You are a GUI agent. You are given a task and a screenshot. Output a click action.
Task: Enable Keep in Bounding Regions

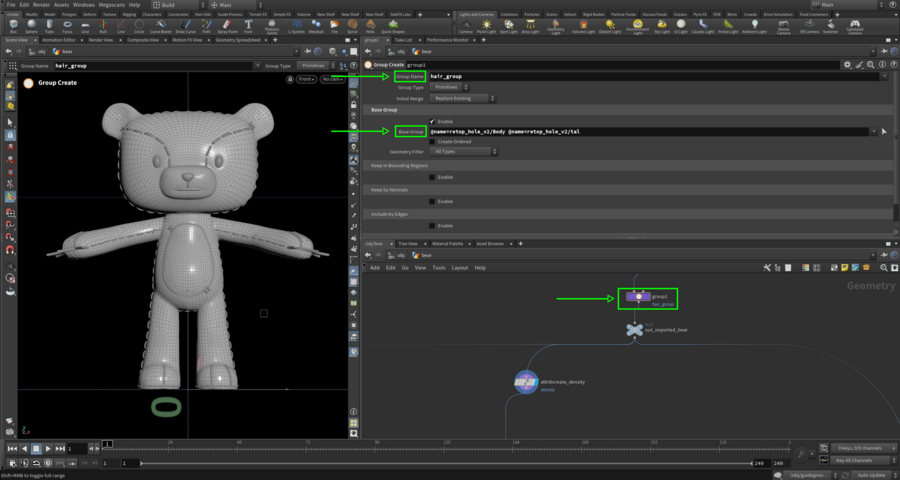[x=432, y=177]
